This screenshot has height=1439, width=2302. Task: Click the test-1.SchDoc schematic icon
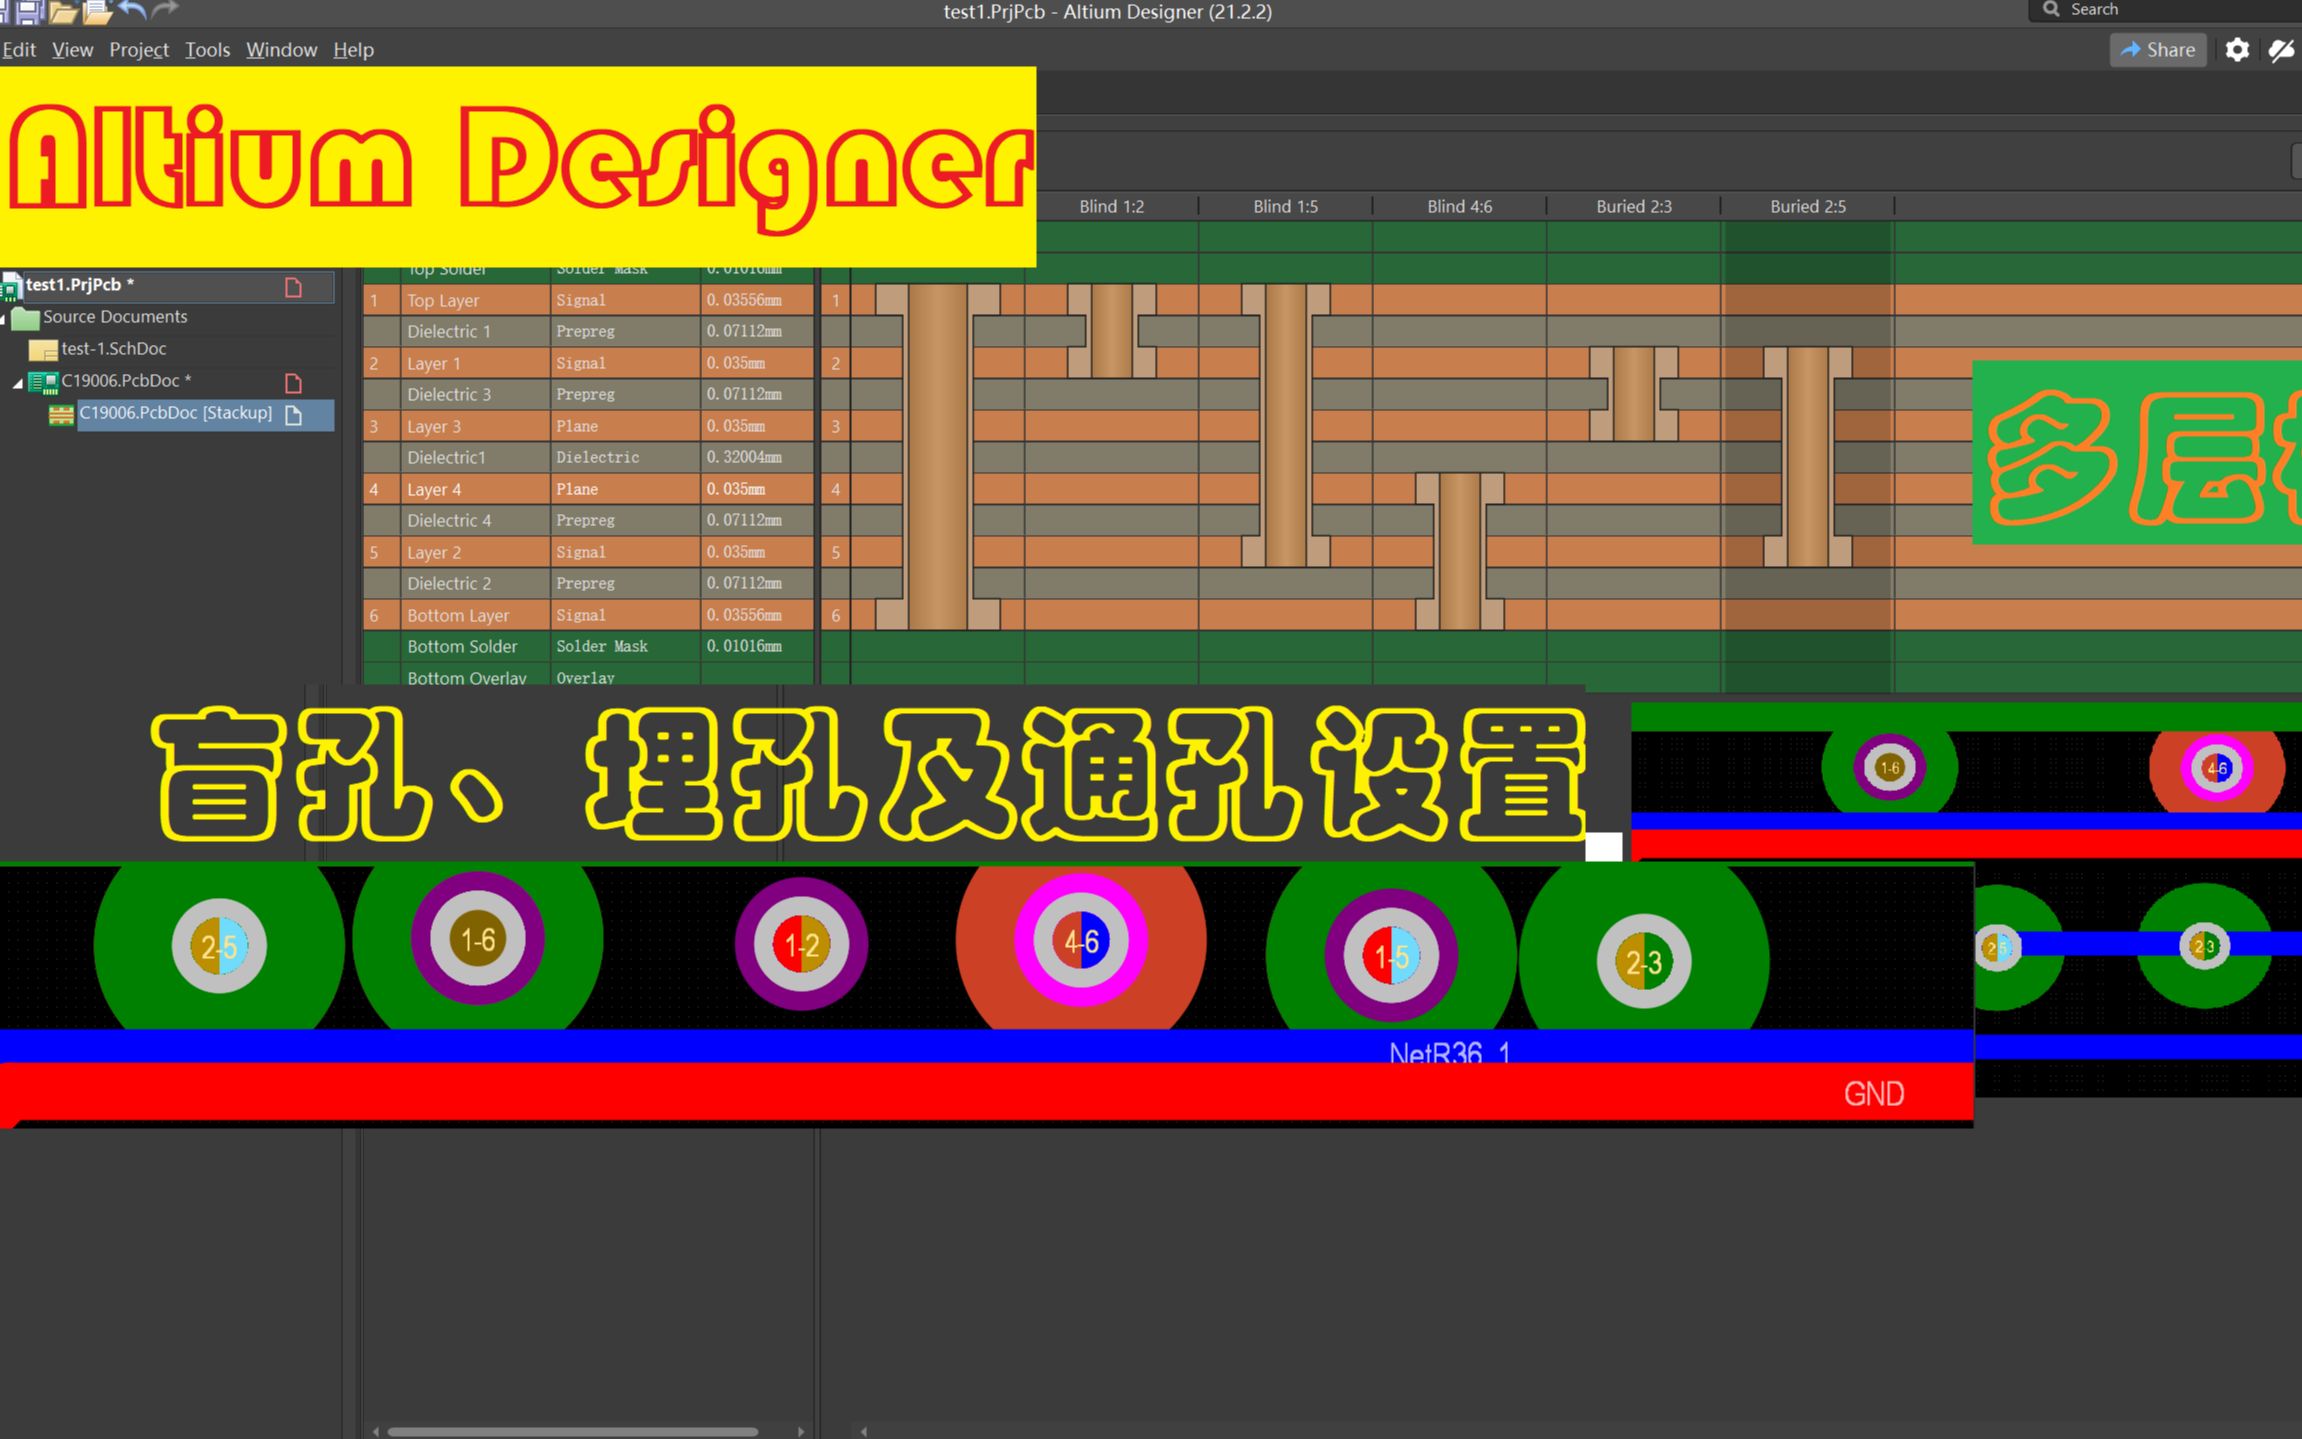tap(43, 350)
